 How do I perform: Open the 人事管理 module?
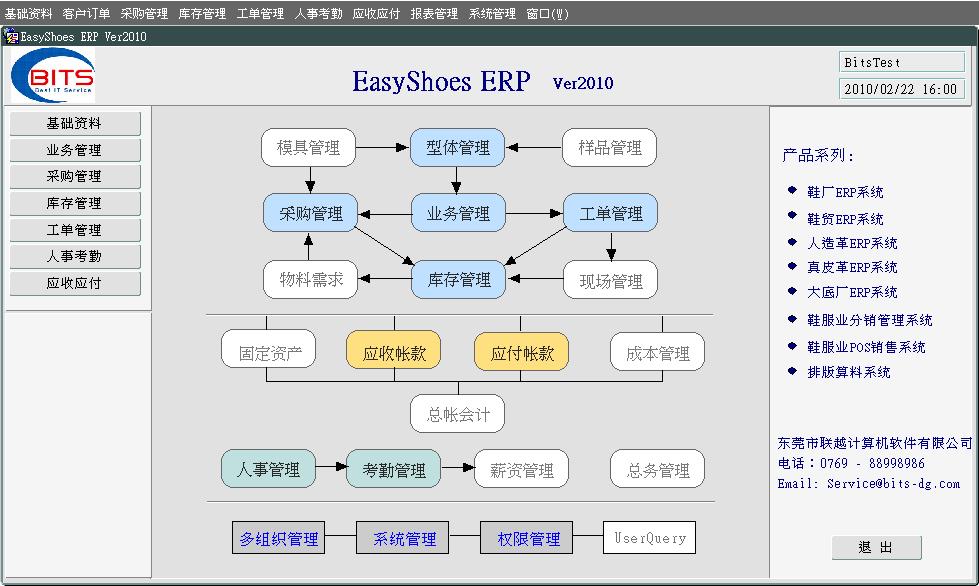[268, 469]
